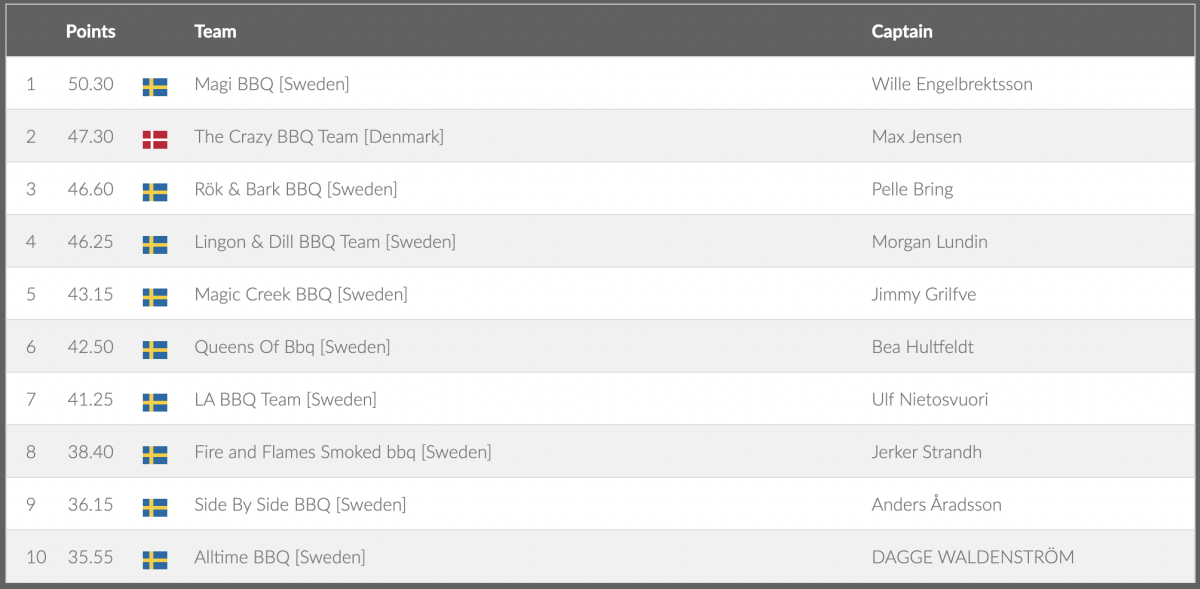Click the flag next to Queens Of Bbq
Screen dimensions: 1200x589
tap(155, 349)
